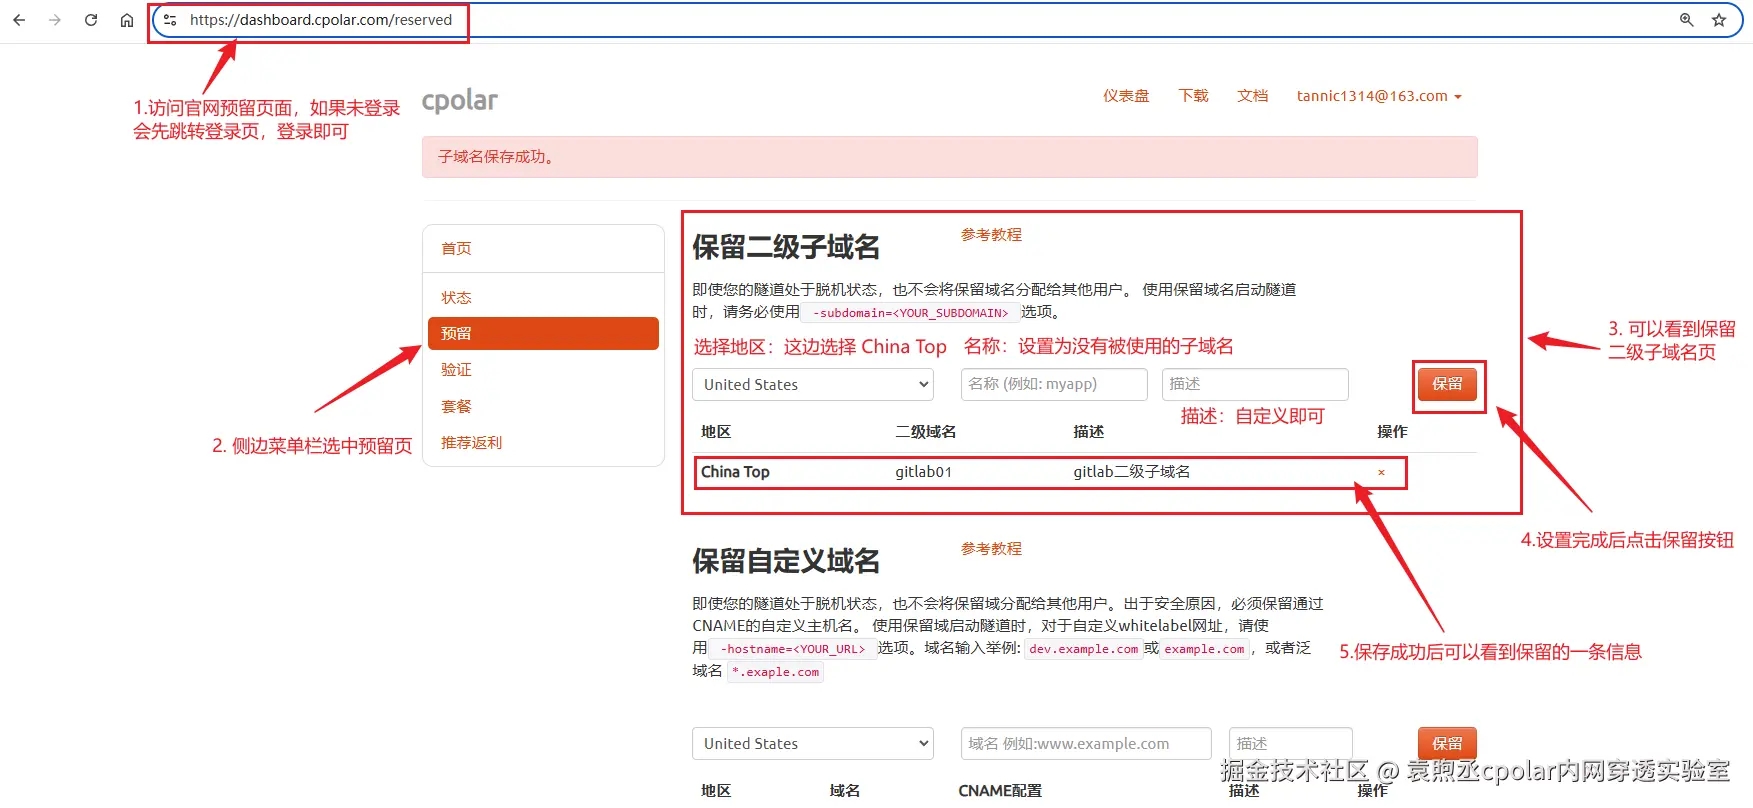Viewport: 1753px width, 808px height.
Task: Click the -subdomain=<YOUR_SUBDOMAIN> code snippet
Action: click(910, 313)
